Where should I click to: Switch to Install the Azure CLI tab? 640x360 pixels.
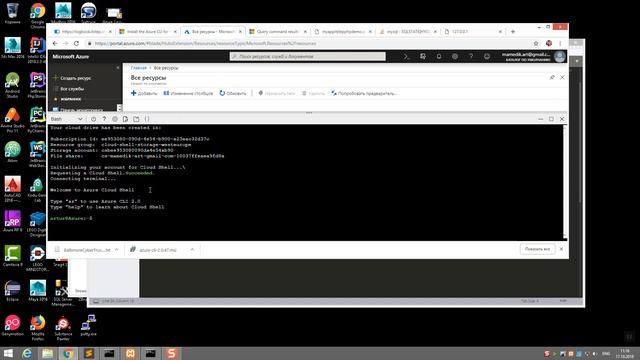(x=148, y=31)
